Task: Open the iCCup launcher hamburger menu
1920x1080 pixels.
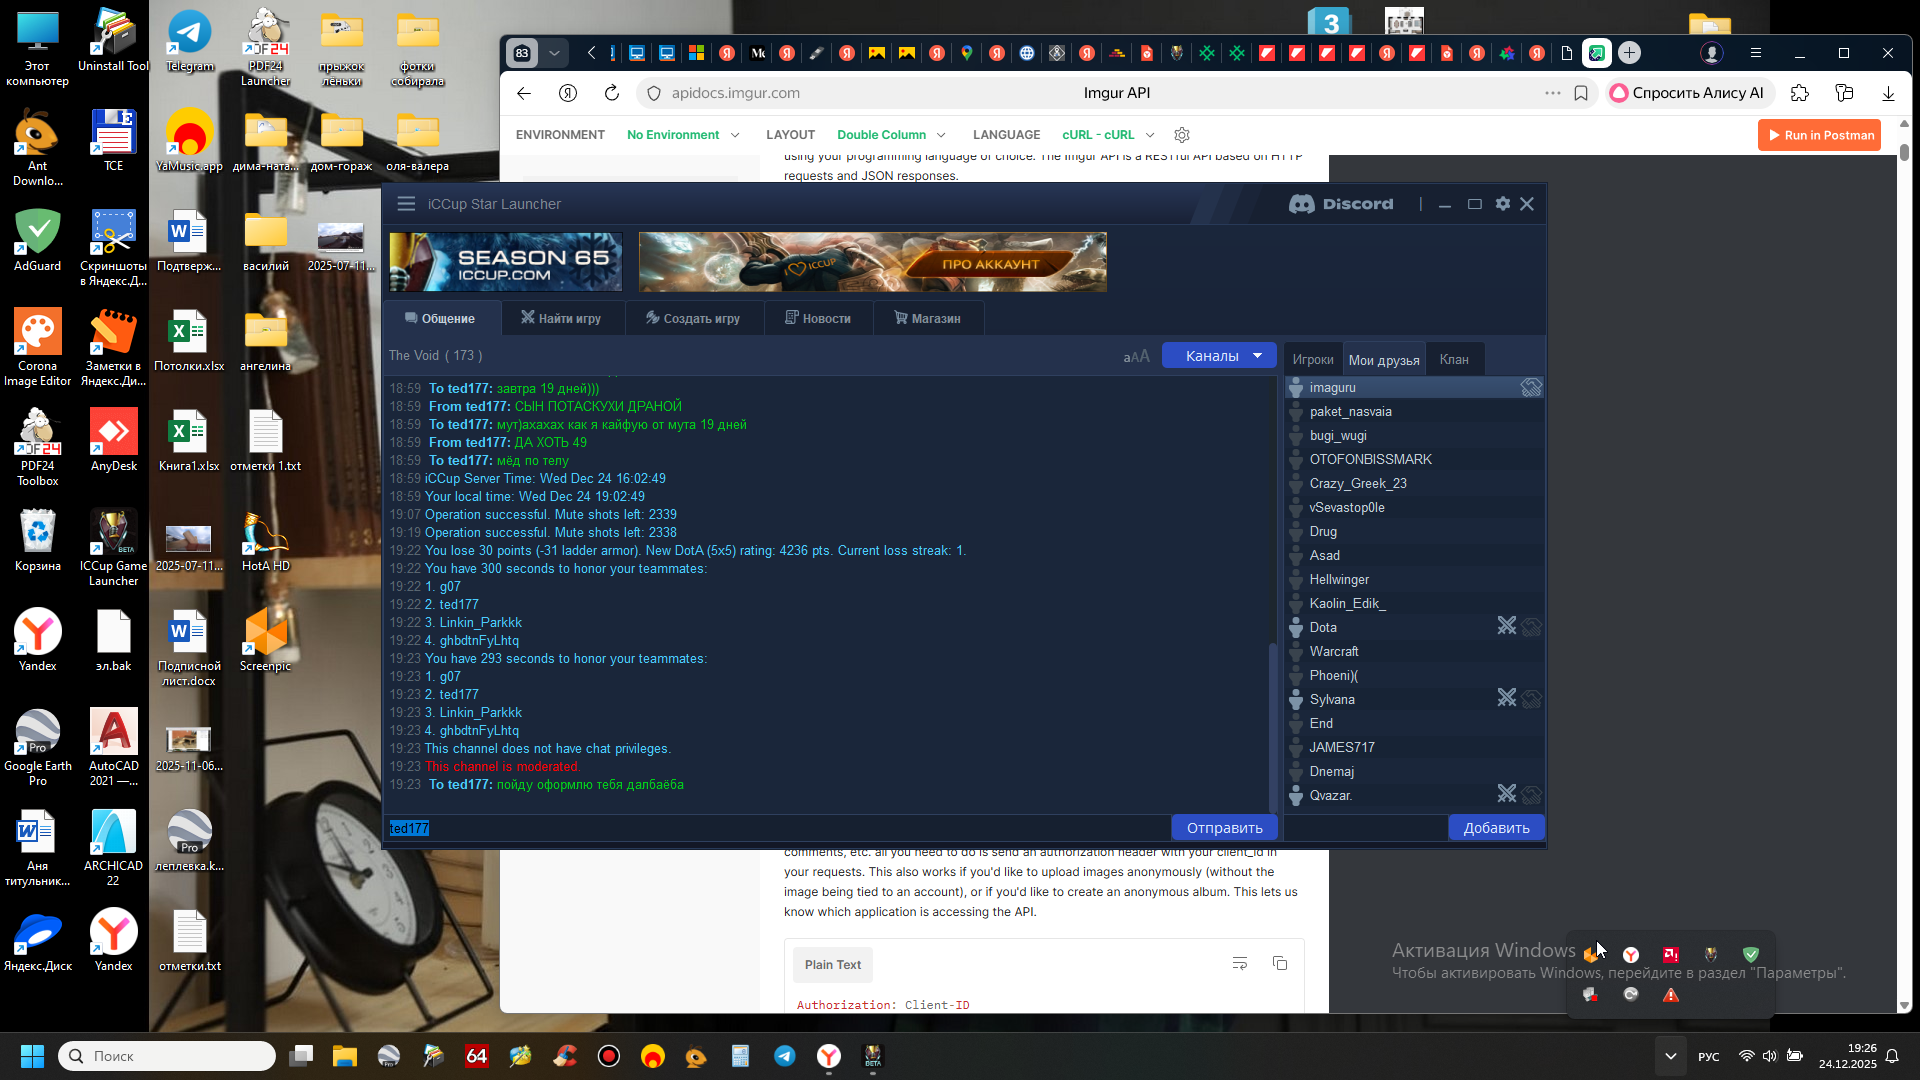Action: coord(405,204)
